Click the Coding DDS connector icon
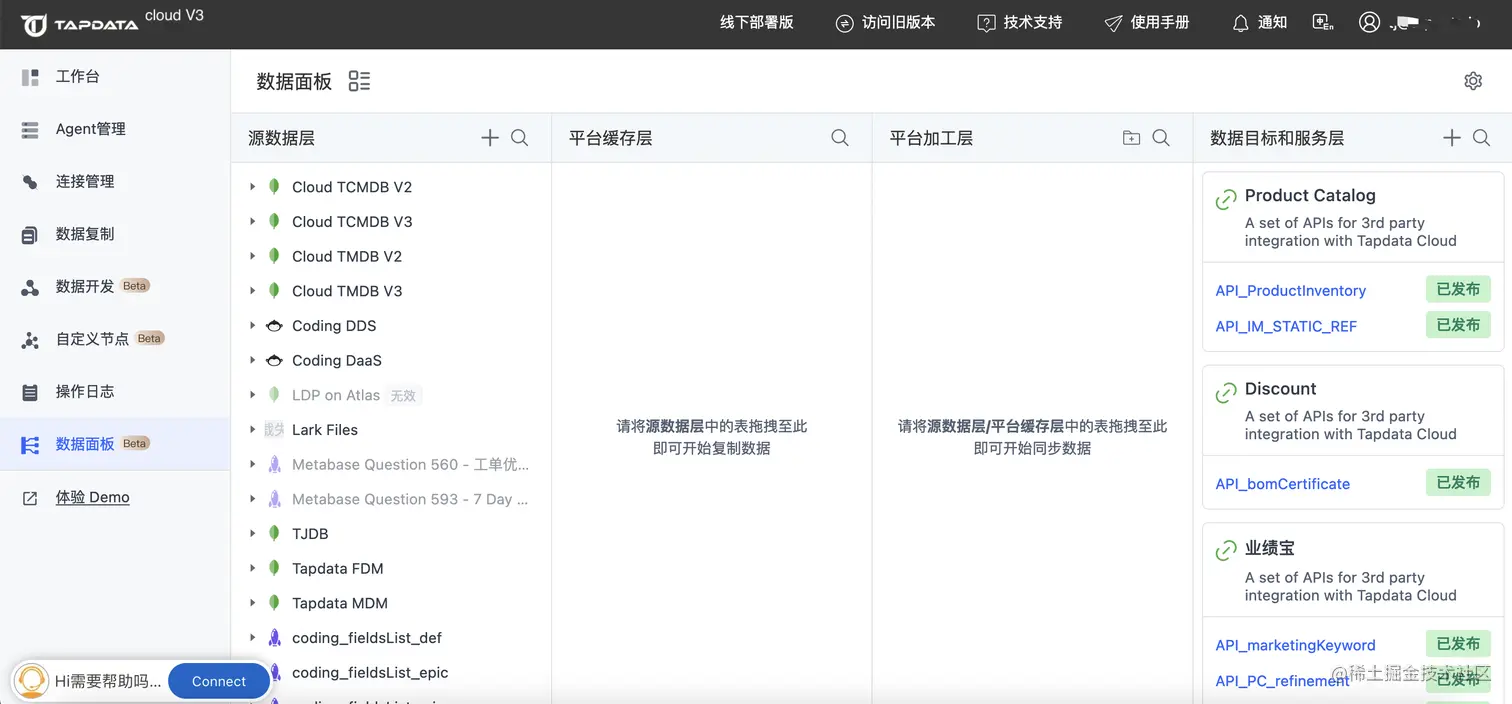Image resolution: width=1512 pixels, height=704 pixels. point(274,326)
